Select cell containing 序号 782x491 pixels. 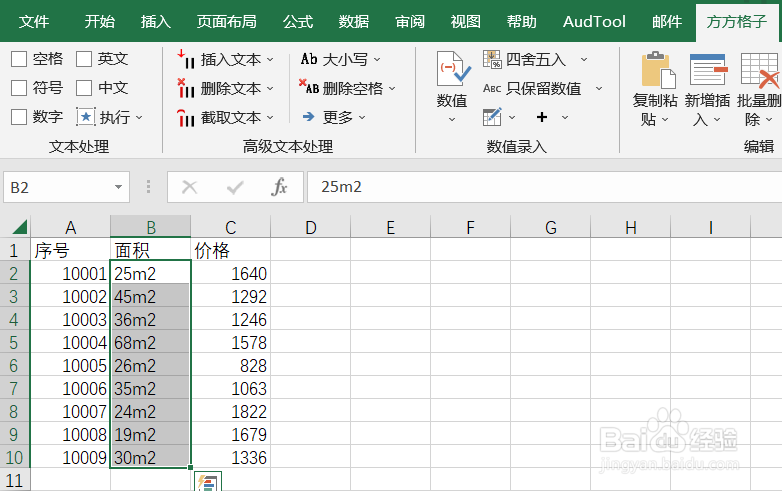pos(70,250)
